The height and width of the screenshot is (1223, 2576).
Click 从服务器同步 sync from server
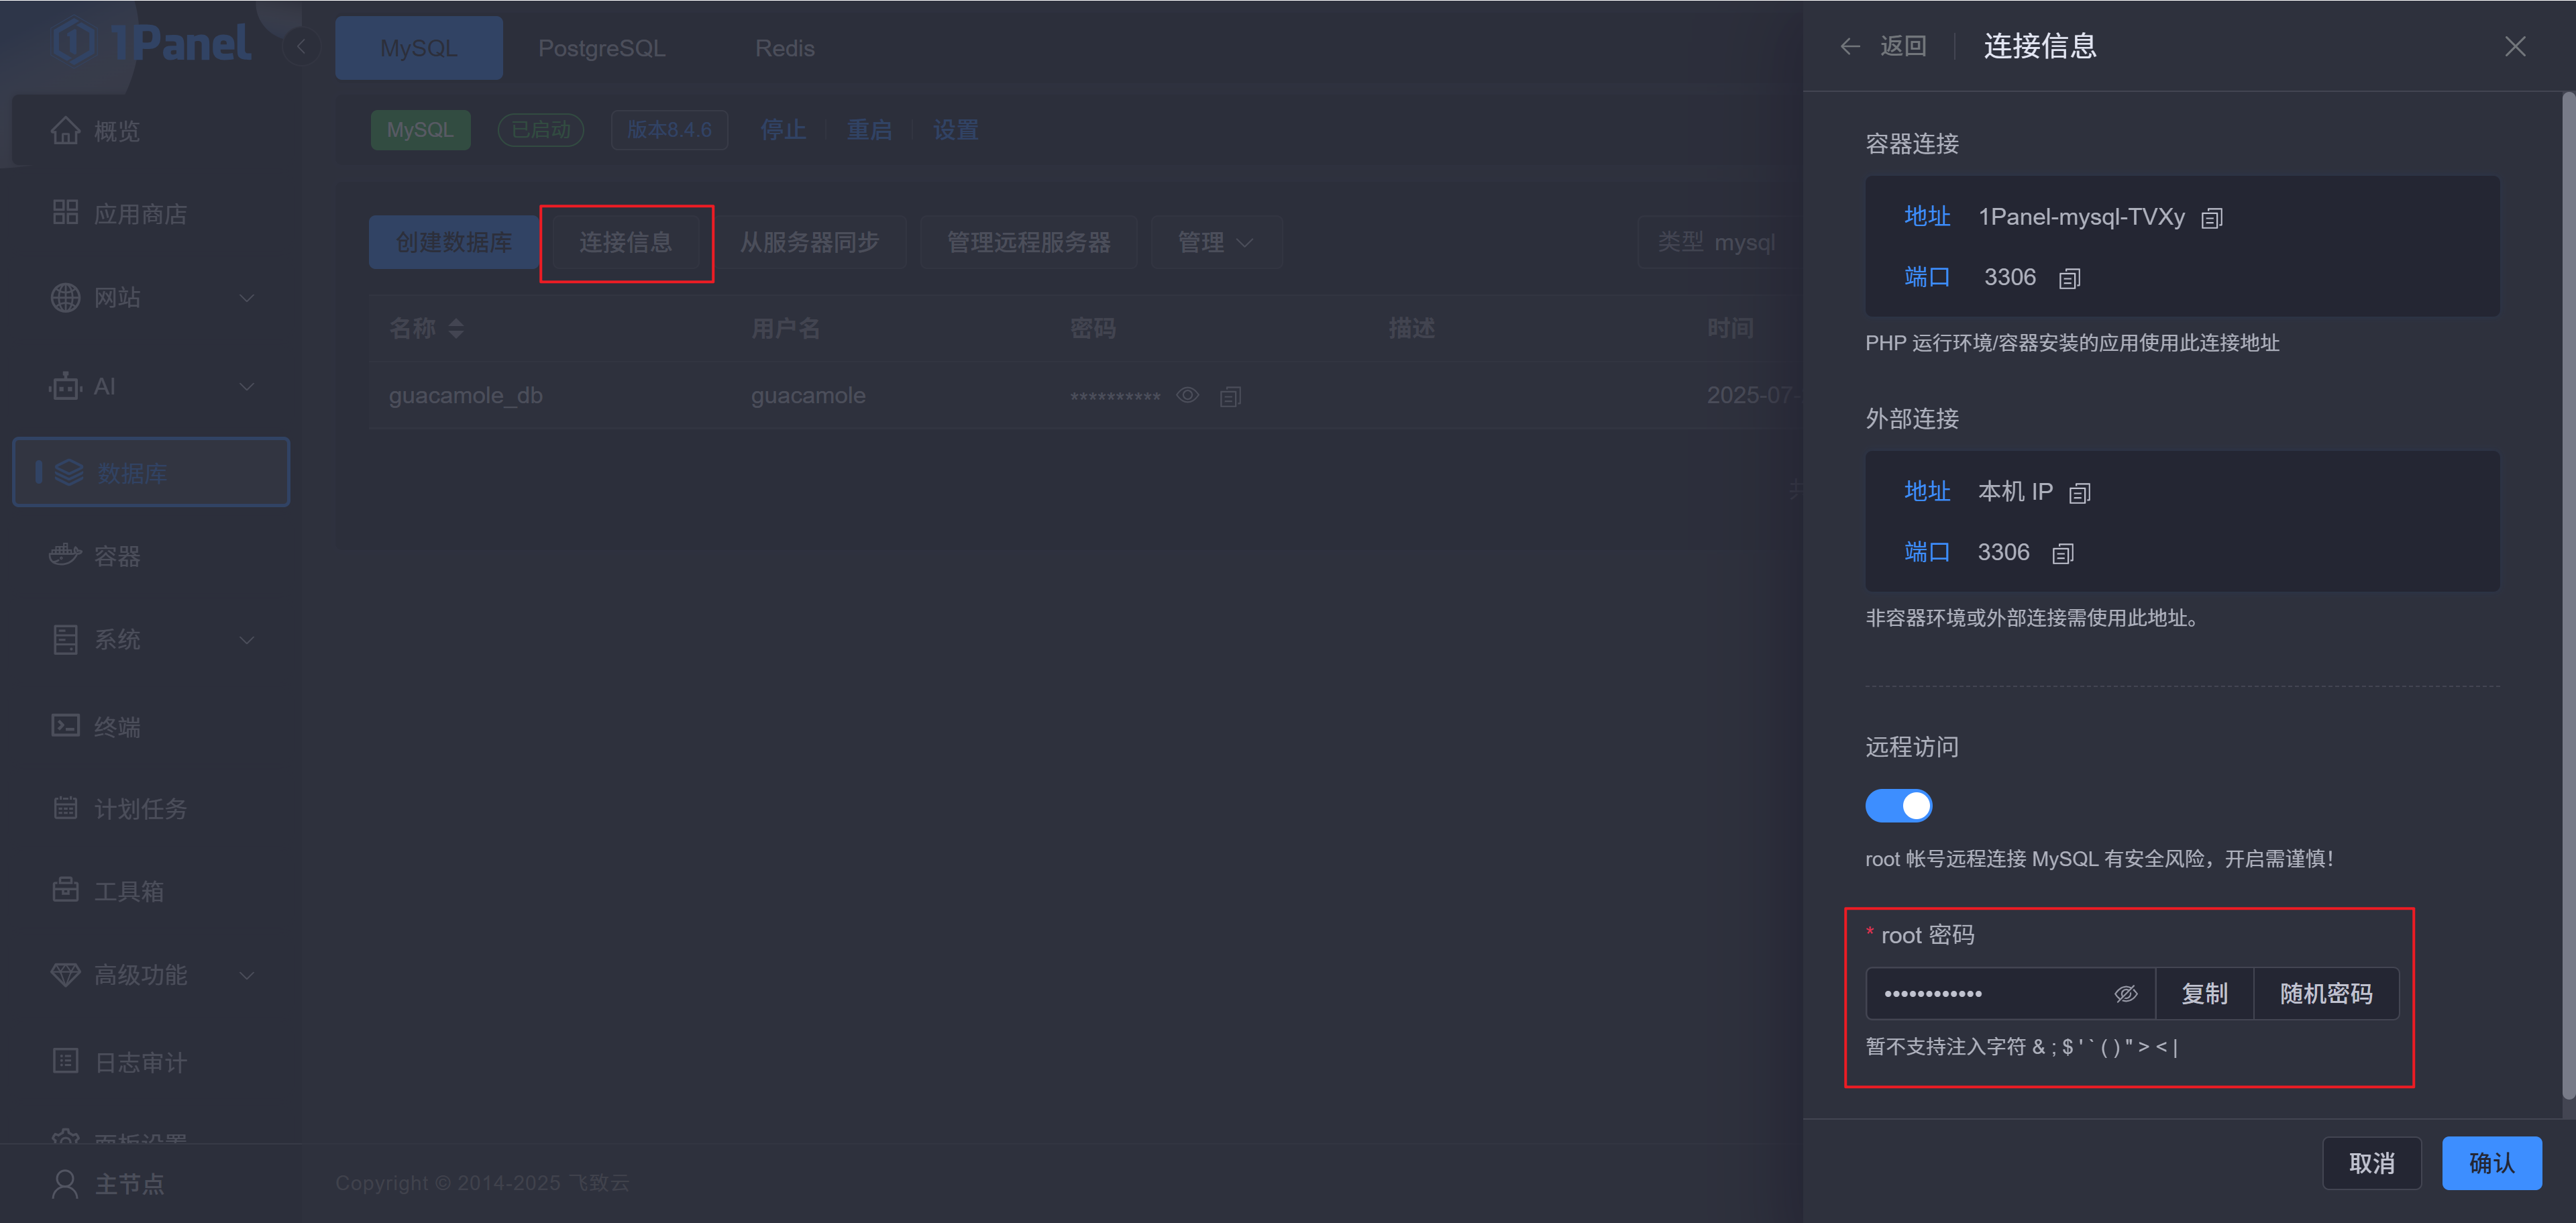(x=809, y=242)
